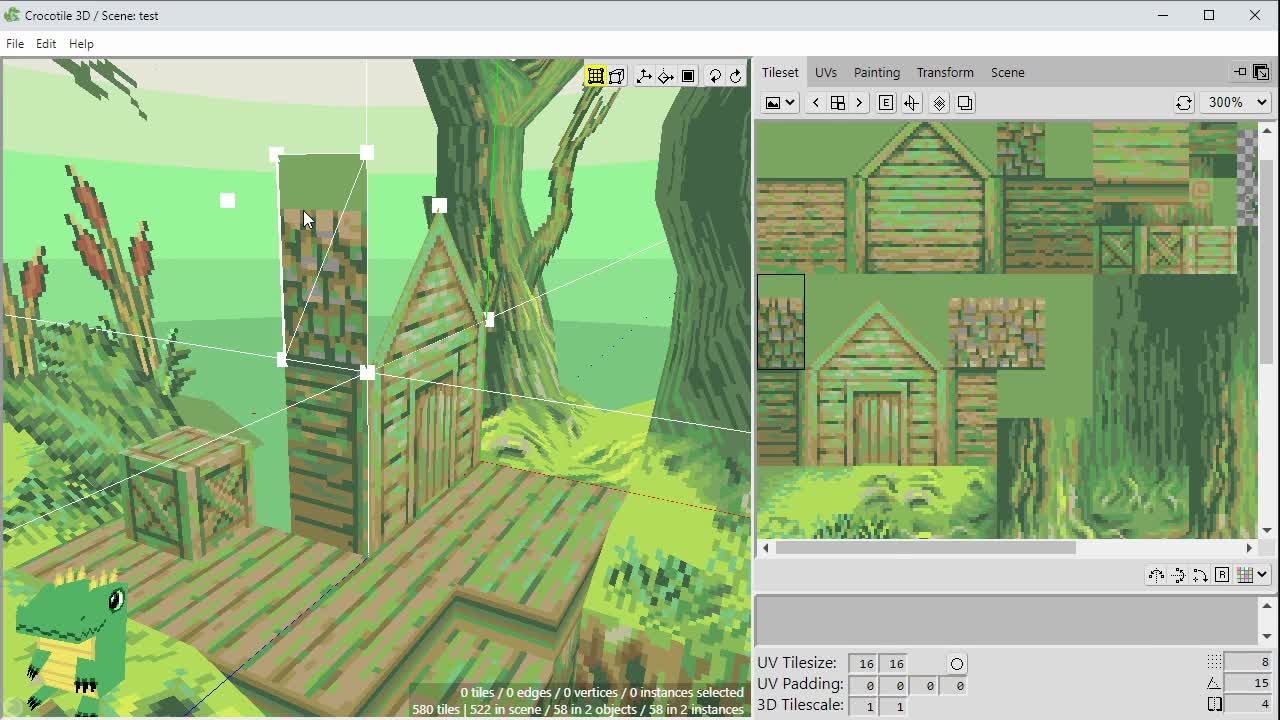Click the E button in tileset toolbar
Screen dimensions: 1280x720
[886, 103]
